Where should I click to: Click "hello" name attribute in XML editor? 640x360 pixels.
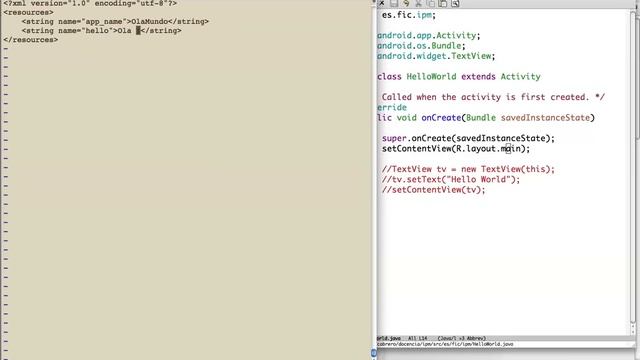pyautogui.click(x=97, y=31)
